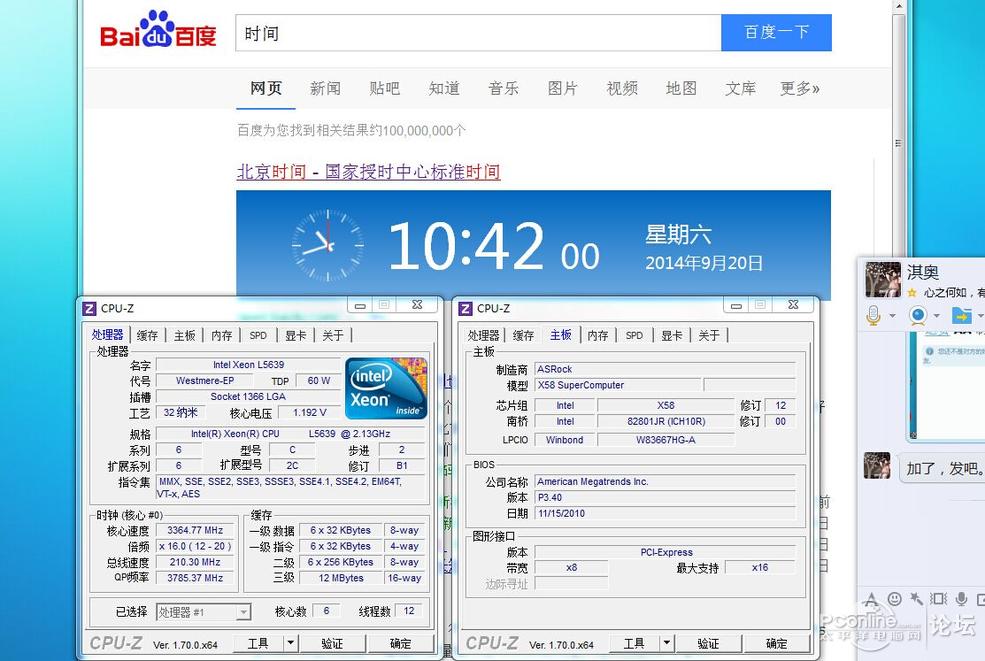The width and height of the screenshot is (985, 661).
Task: Click the ASRock manufacturer value
Action: coord(665,369)
